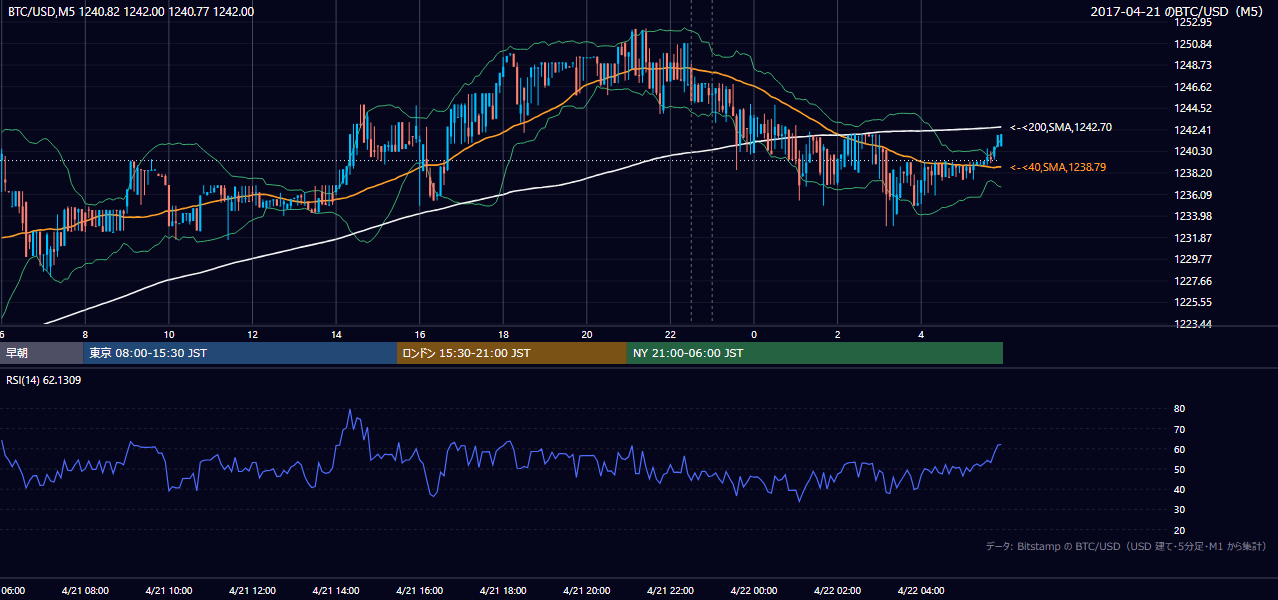Image resolution: width=1278 pixels, height=600 pixels.
Task: Click the 1246.62 price axis value
Action: point(1194,87)
